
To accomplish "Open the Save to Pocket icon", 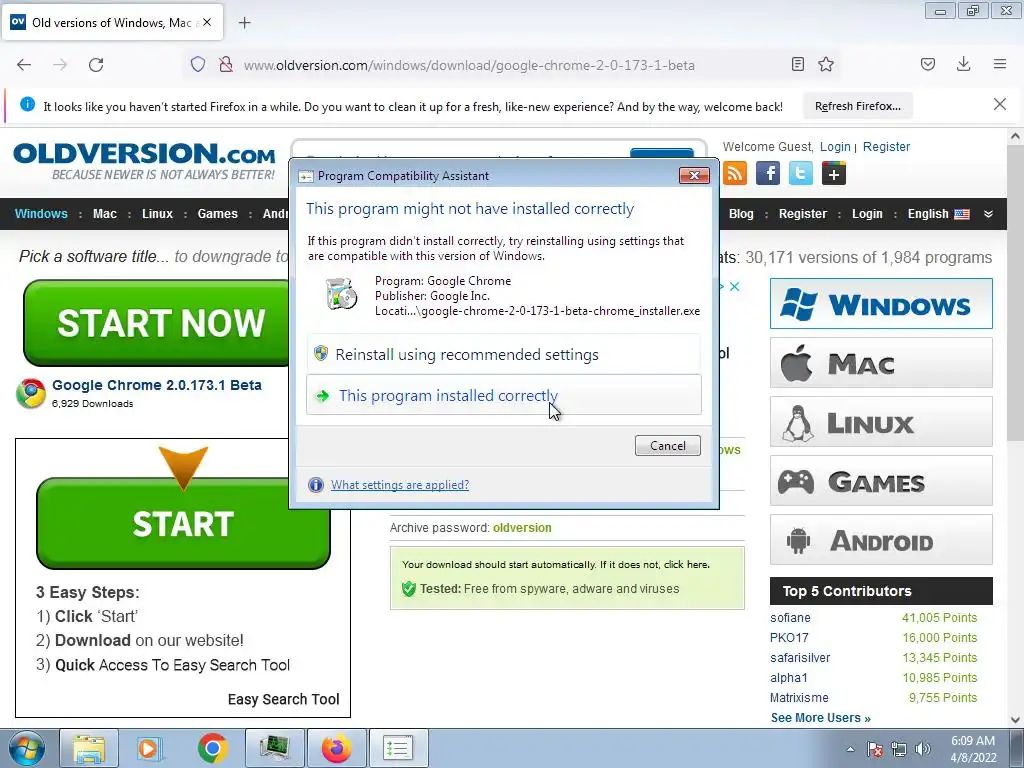I will [928, 64].
